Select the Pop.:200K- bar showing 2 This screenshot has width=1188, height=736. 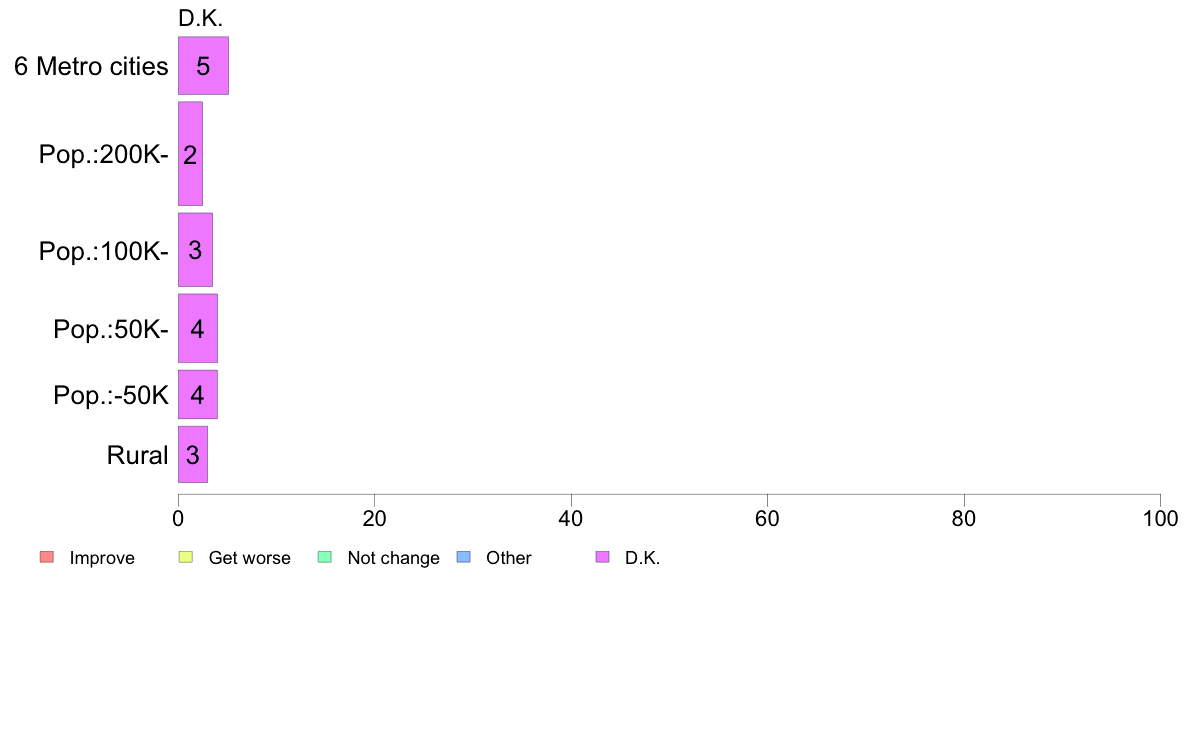tap(190, 154)
